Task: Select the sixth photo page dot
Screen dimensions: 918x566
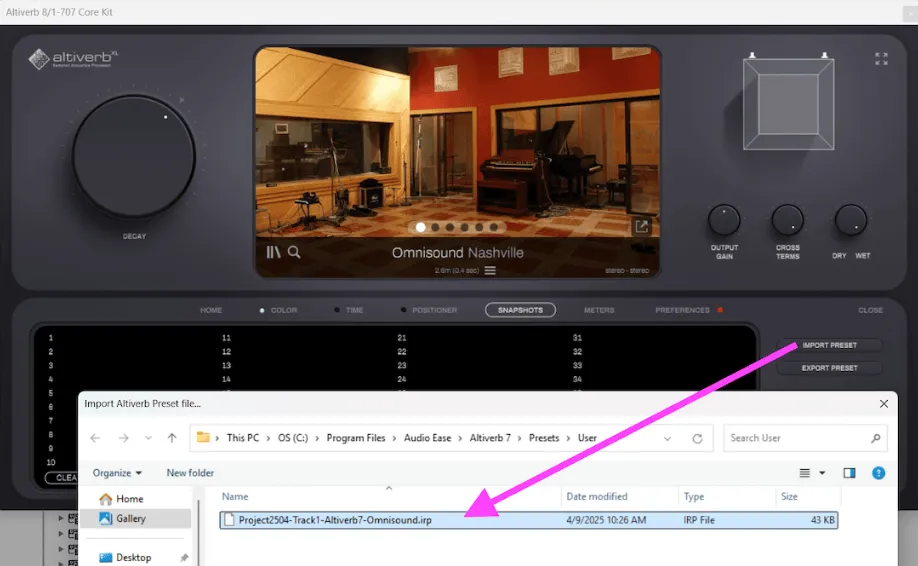Action: (x=494, y=227)
